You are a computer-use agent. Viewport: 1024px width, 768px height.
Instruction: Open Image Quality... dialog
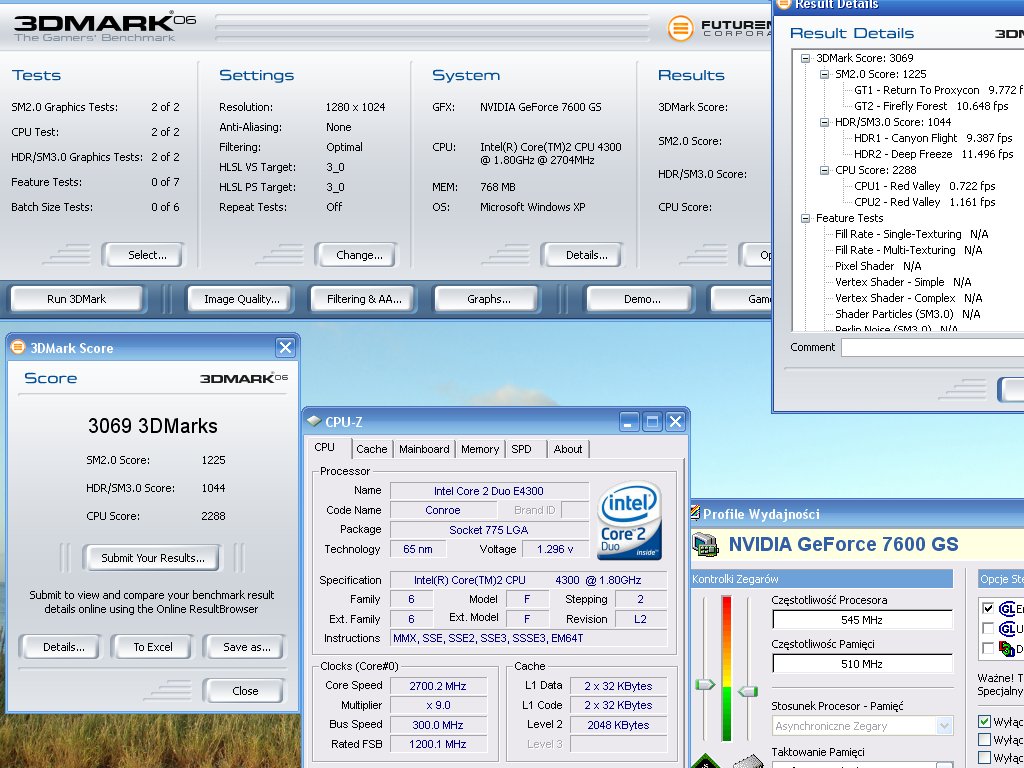point(241,298)
